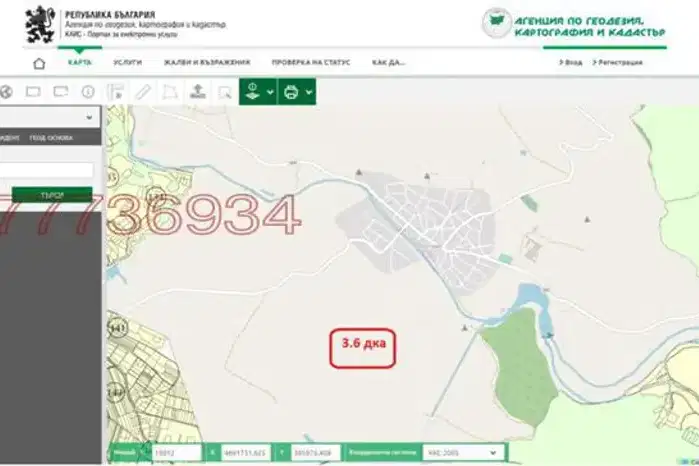Activate the info identify tool
Image resolution: width=699 pixels, height=466 pixels.
click(88, 92)
